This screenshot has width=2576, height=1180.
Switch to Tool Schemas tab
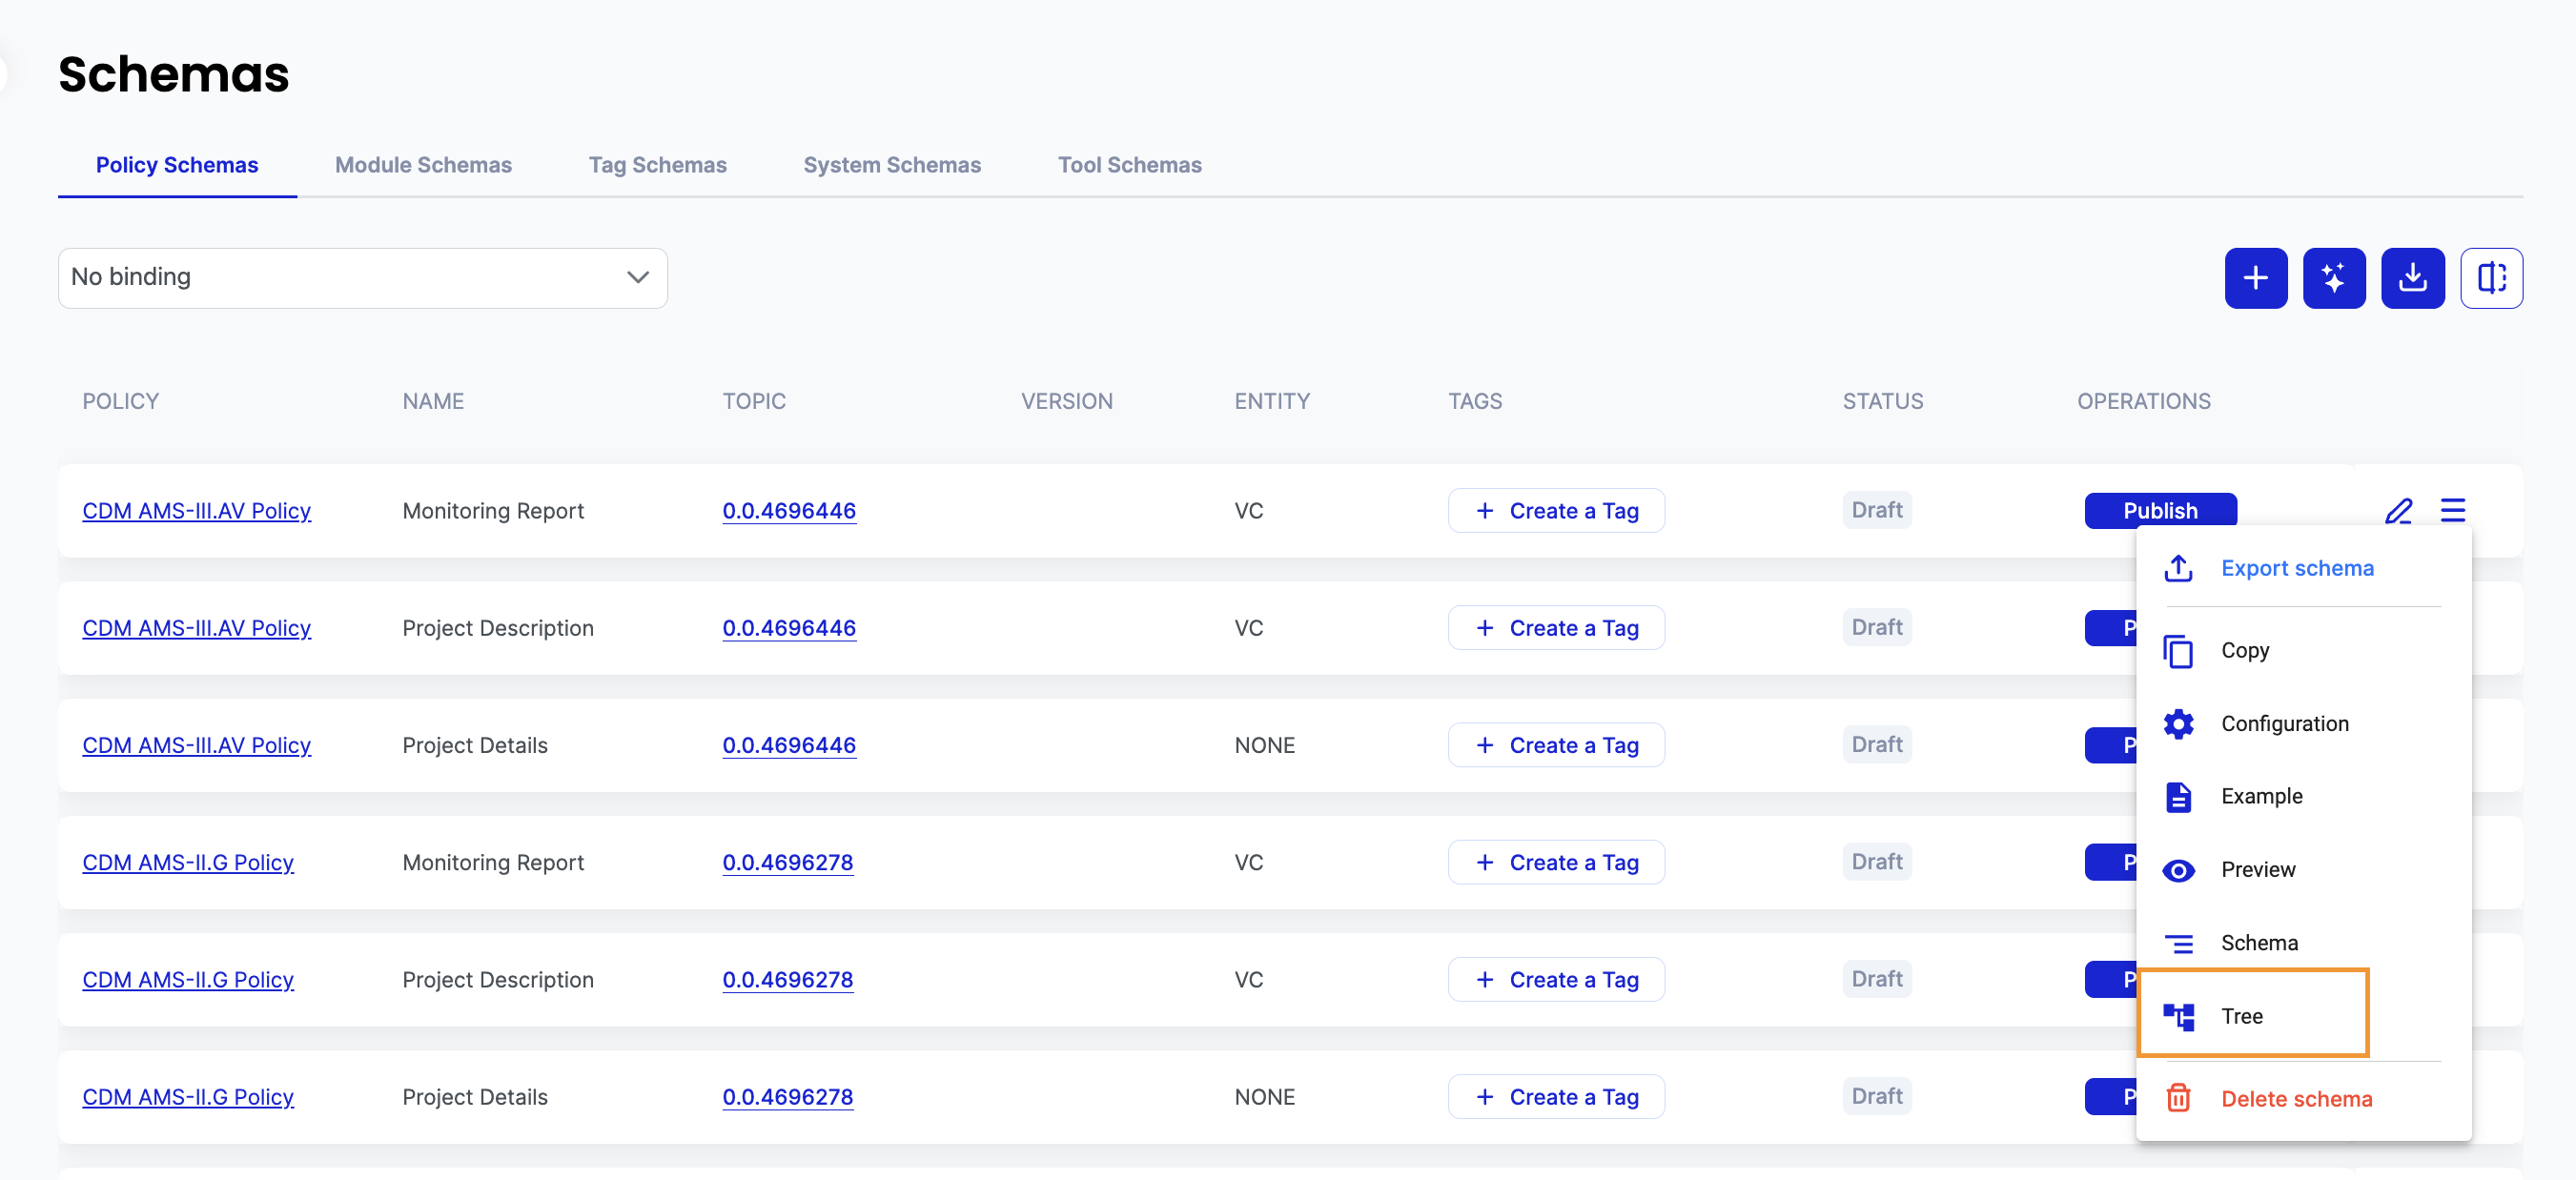(1129, 165)
